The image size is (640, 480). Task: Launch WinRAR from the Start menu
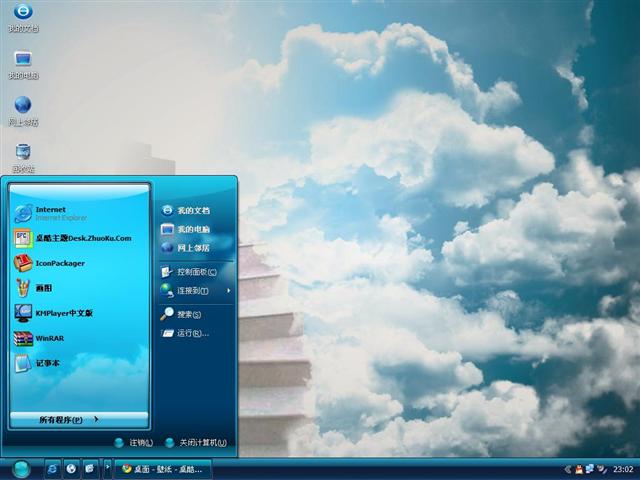click(50, 338)
